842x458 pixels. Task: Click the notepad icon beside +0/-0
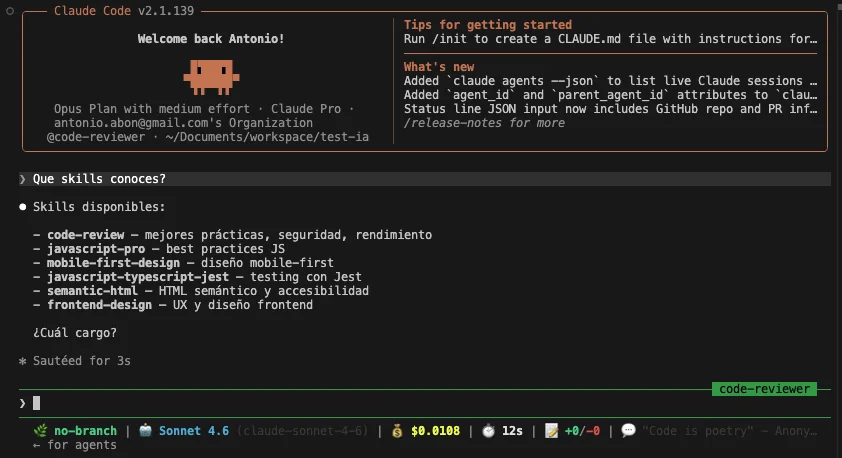(x=551, y=431)
